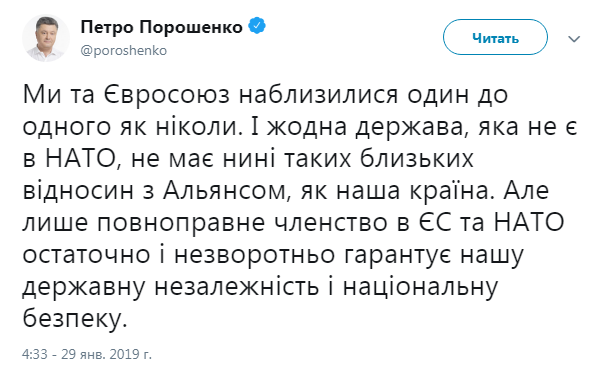Click the word наблизилися in the first line
This screenshot has width=610, height=369.
coord(319,95)
